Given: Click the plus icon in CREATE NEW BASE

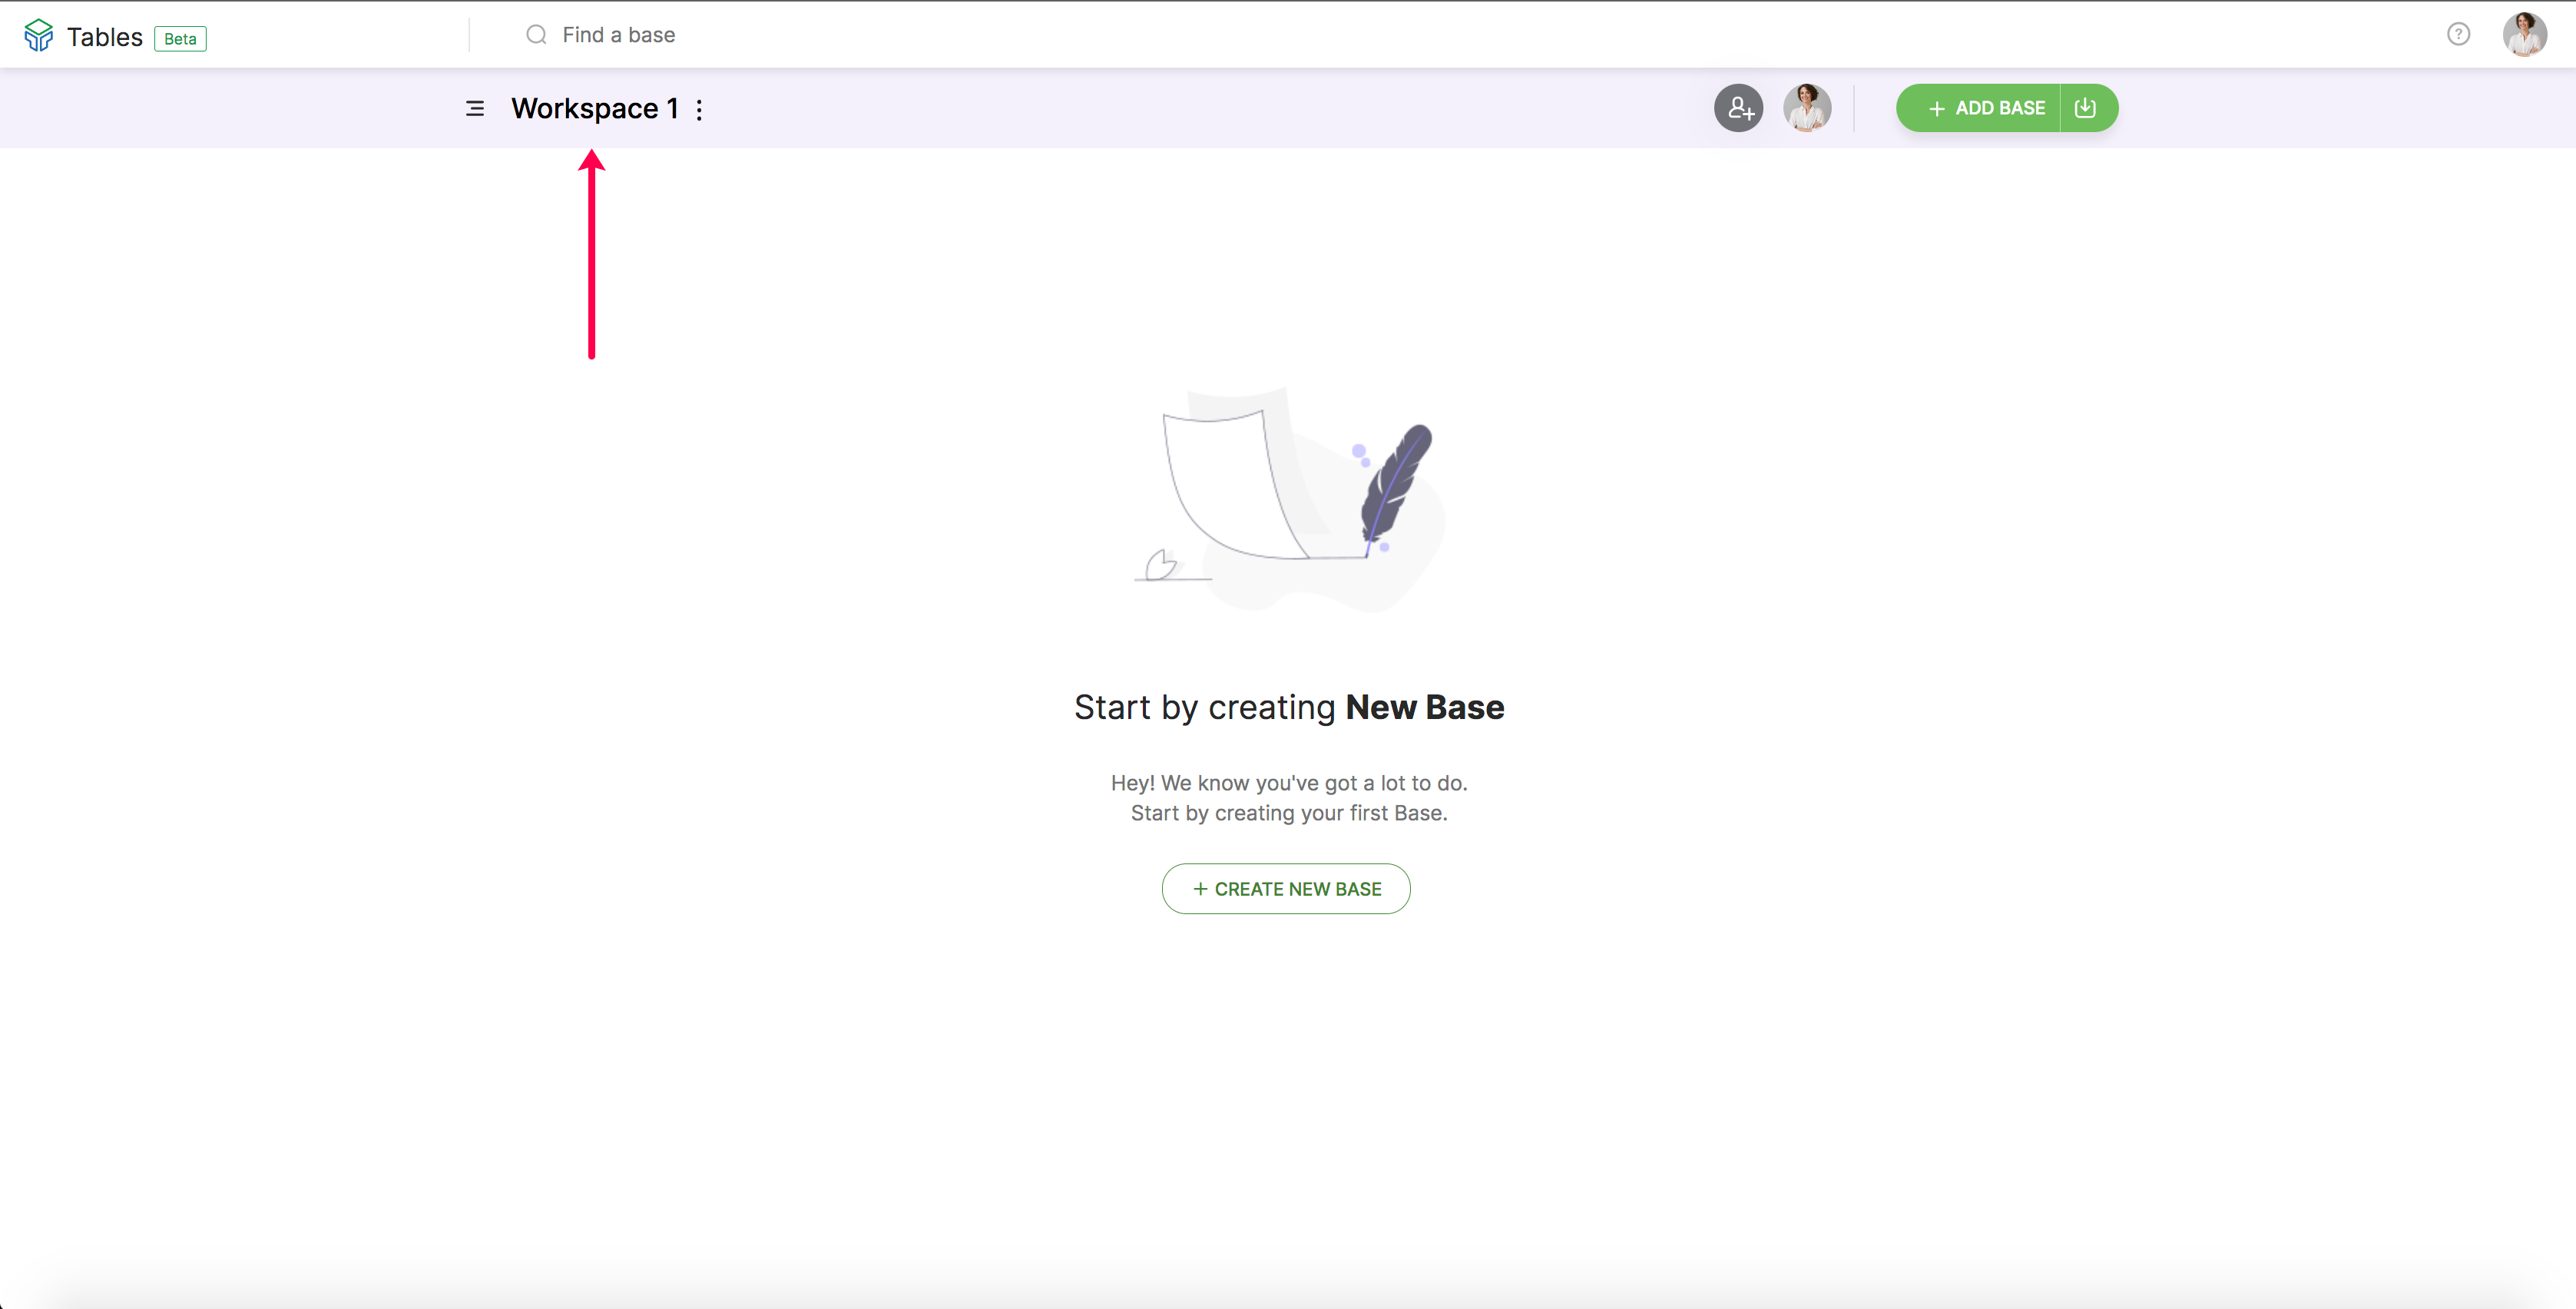Looking at the screenshot, I should click(1200, 889).
